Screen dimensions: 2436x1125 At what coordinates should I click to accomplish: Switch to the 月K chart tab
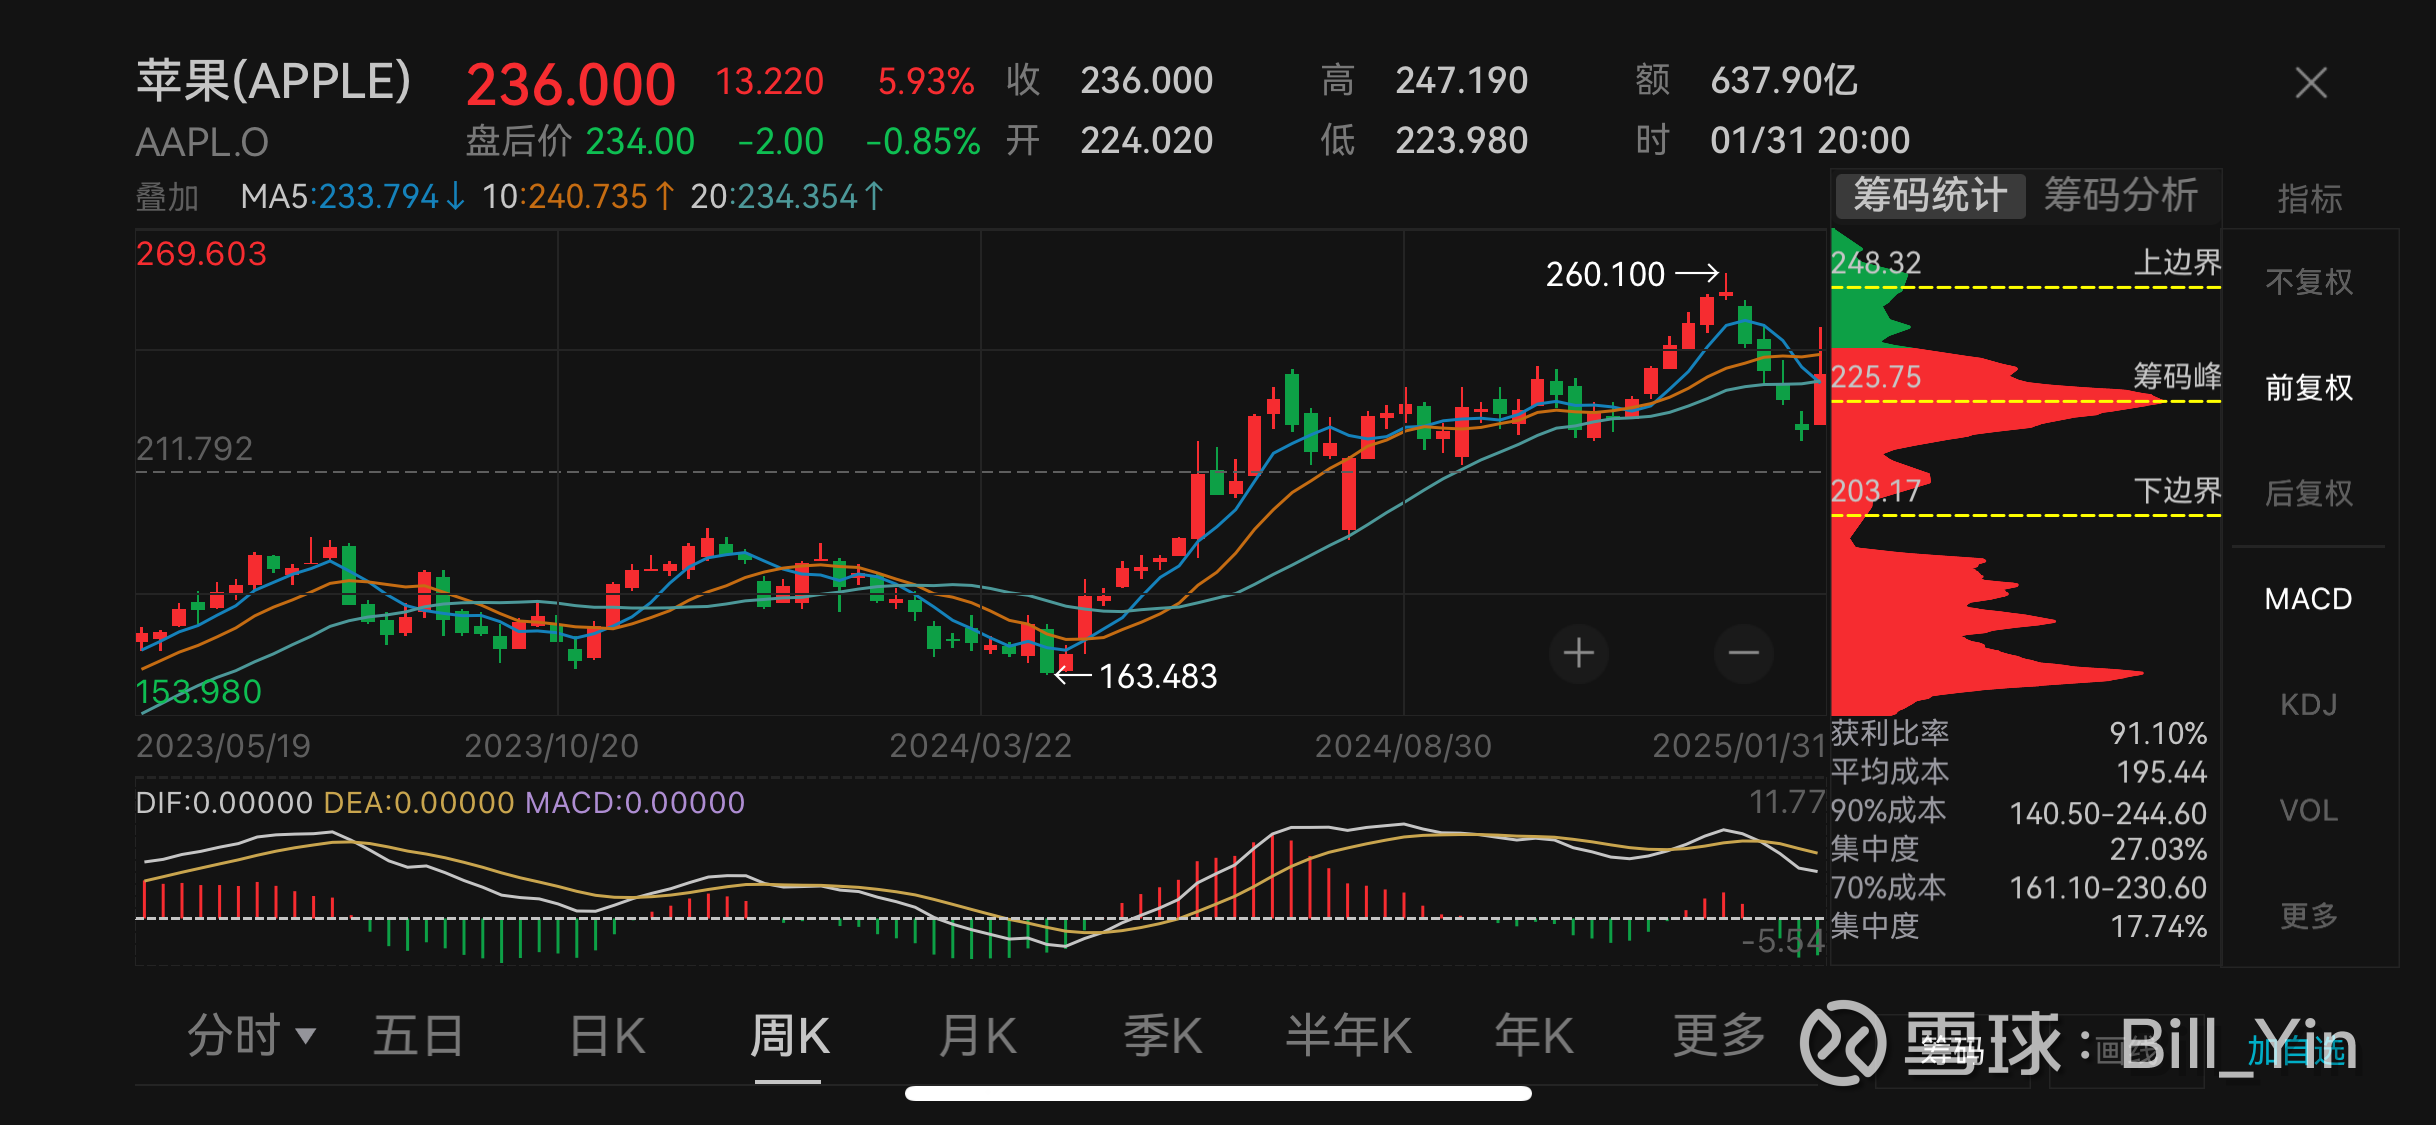(976, 1037)
